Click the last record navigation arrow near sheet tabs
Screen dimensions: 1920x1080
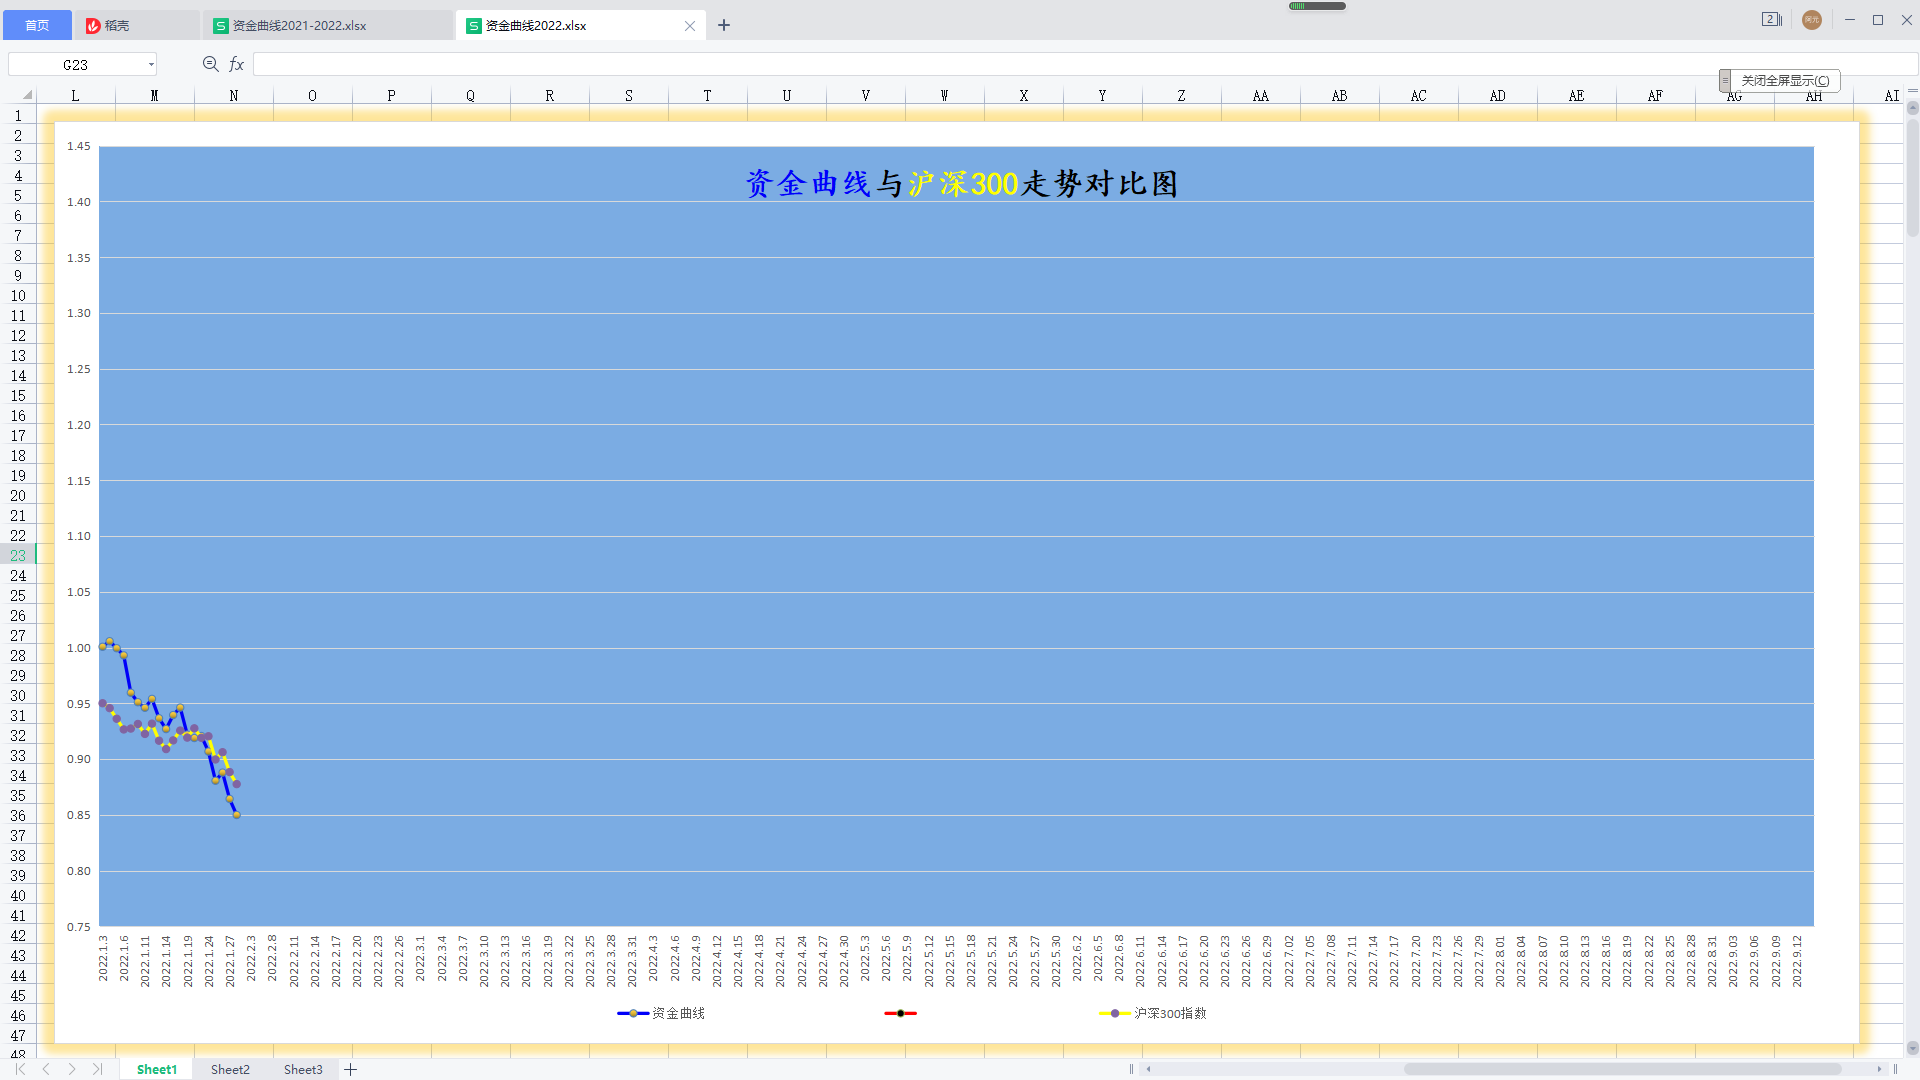[97, 1068]
